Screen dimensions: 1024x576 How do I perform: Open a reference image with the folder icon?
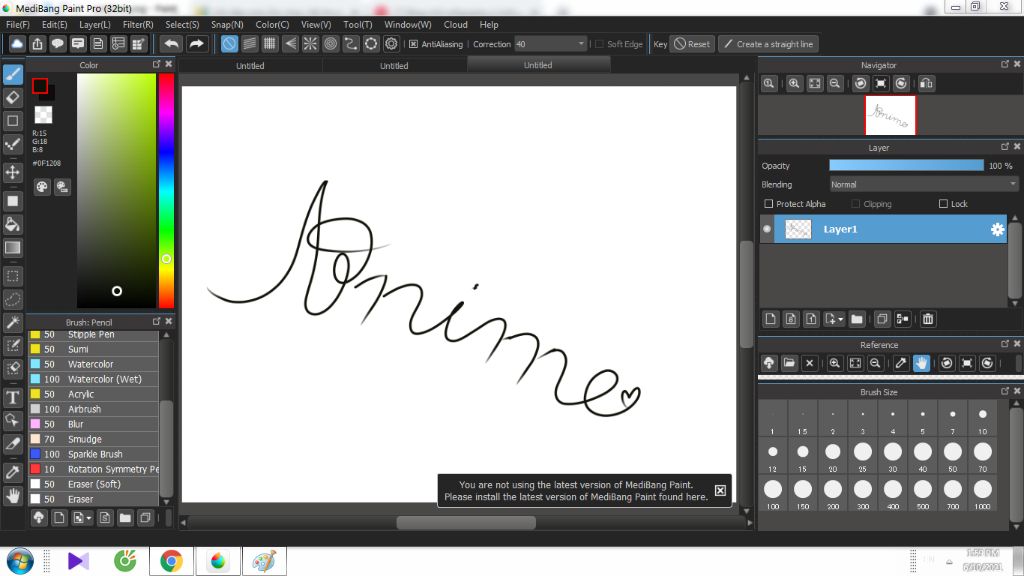click(x=789, y=363)
